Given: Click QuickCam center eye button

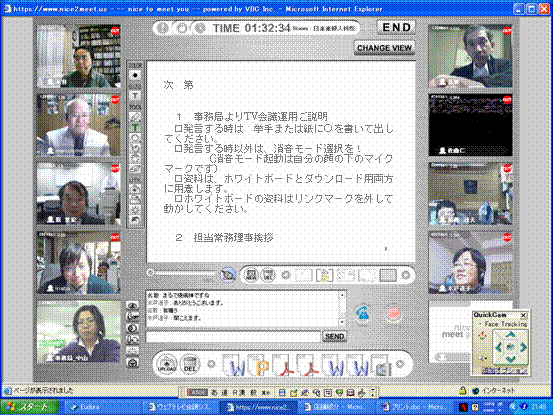Looking at the screenshot, I should (x=510, y=347).
